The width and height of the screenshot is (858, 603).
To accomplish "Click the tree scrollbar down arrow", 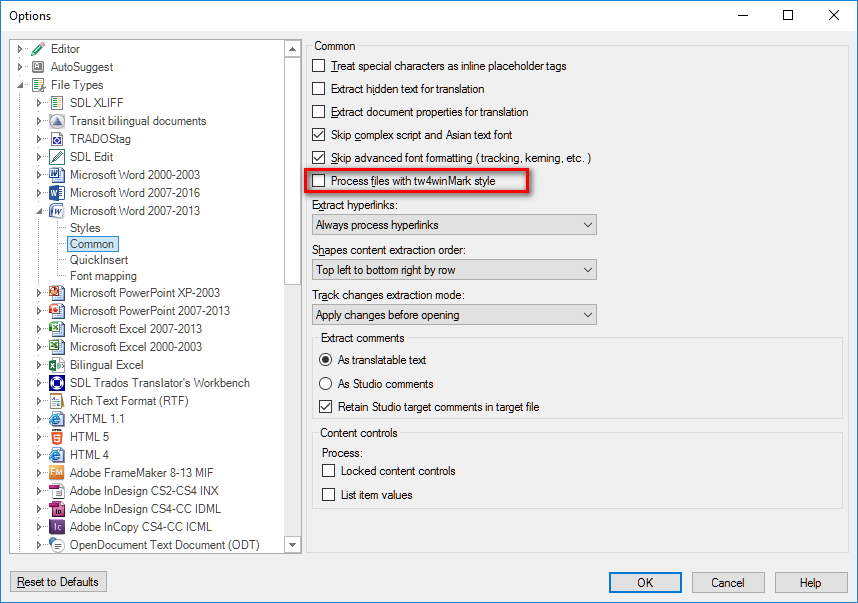I will click(293, 544).
